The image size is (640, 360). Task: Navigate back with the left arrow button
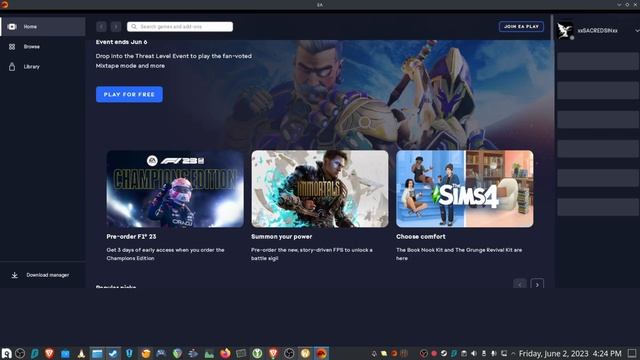(x=101, y=27)
